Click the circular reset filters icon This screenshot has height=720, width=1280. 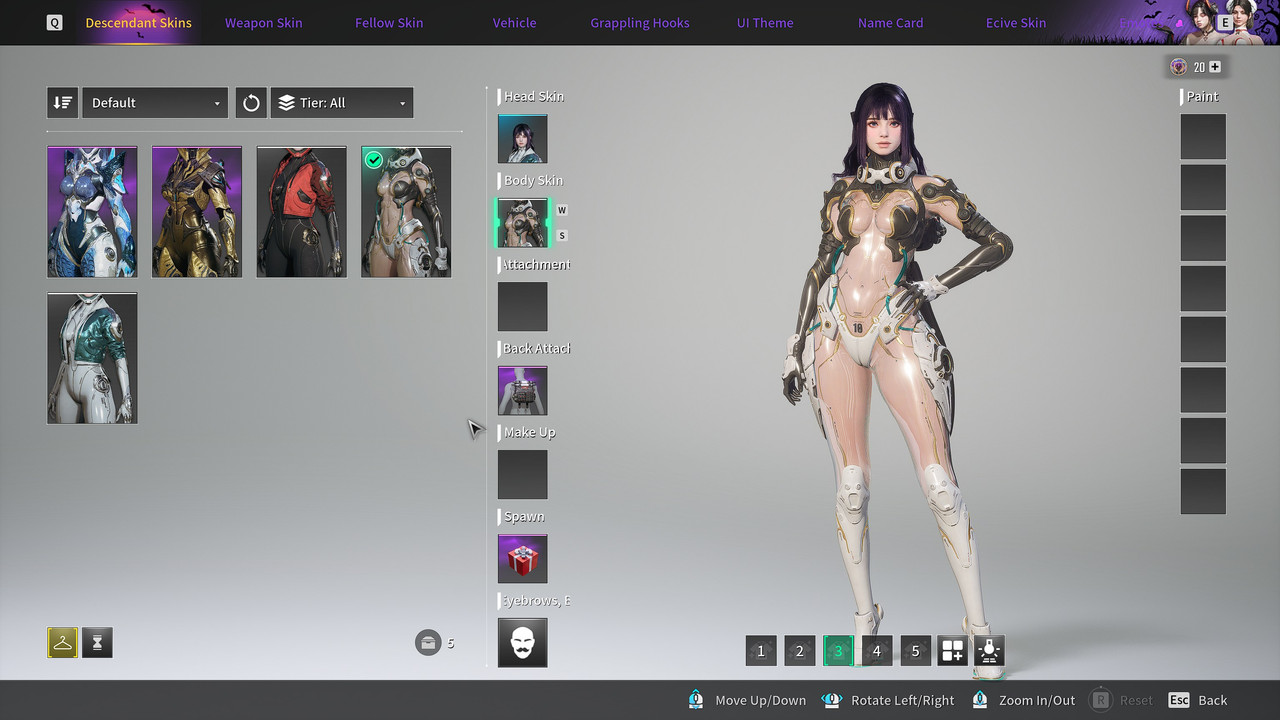tap(251, 103)
